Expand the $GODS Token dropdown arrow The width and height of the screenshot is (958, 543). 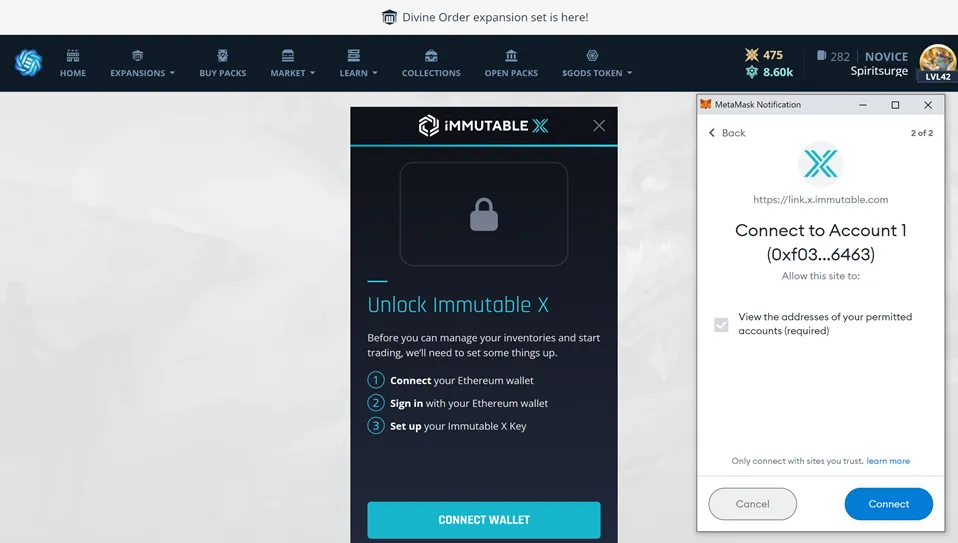tap(630, 73)
